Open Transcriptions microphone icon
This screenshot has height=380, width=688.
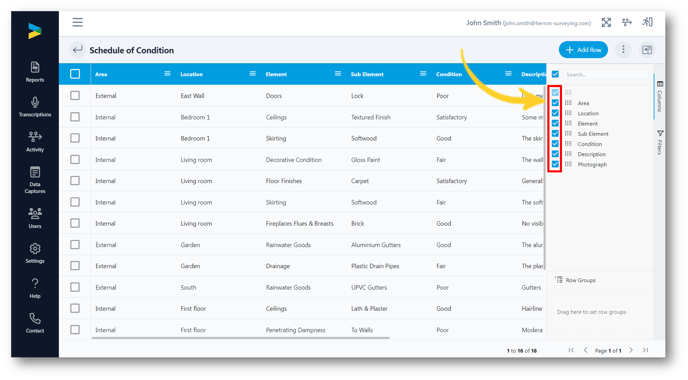pos(35,107)
